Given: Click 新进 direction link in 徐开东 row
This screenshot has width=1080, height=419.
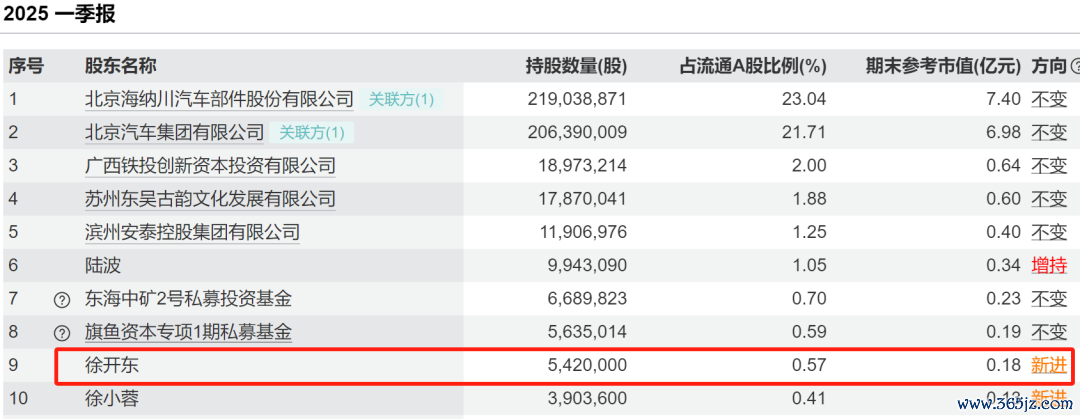Looking at the screenshot, I should click(x=1049, y=365).
